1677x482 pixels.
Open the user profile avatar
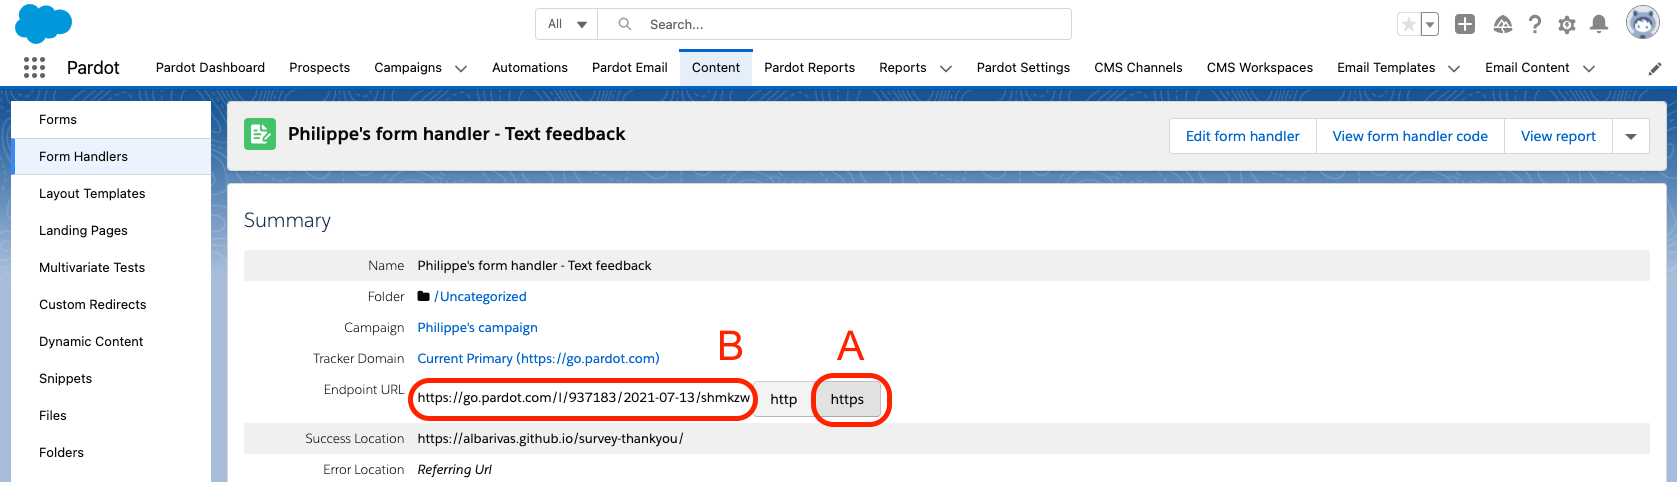point(1642,22)
